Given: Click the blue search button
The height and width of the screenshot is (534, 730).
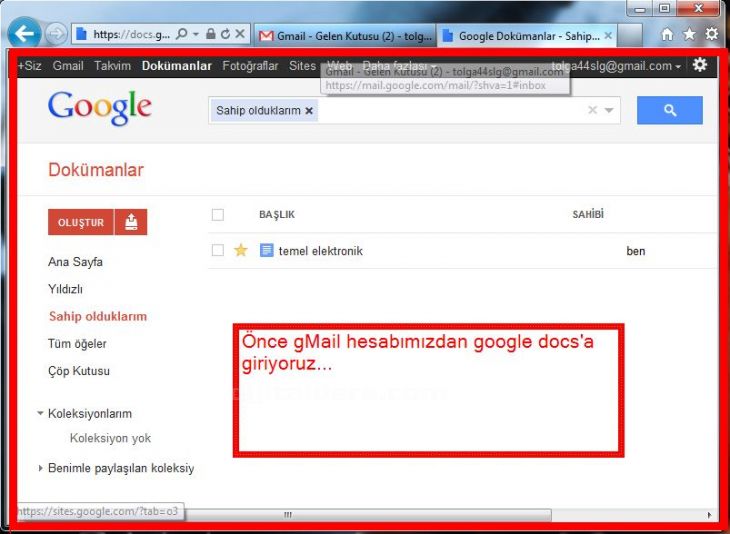Looking at the screenshot, I should click(669, 110).
